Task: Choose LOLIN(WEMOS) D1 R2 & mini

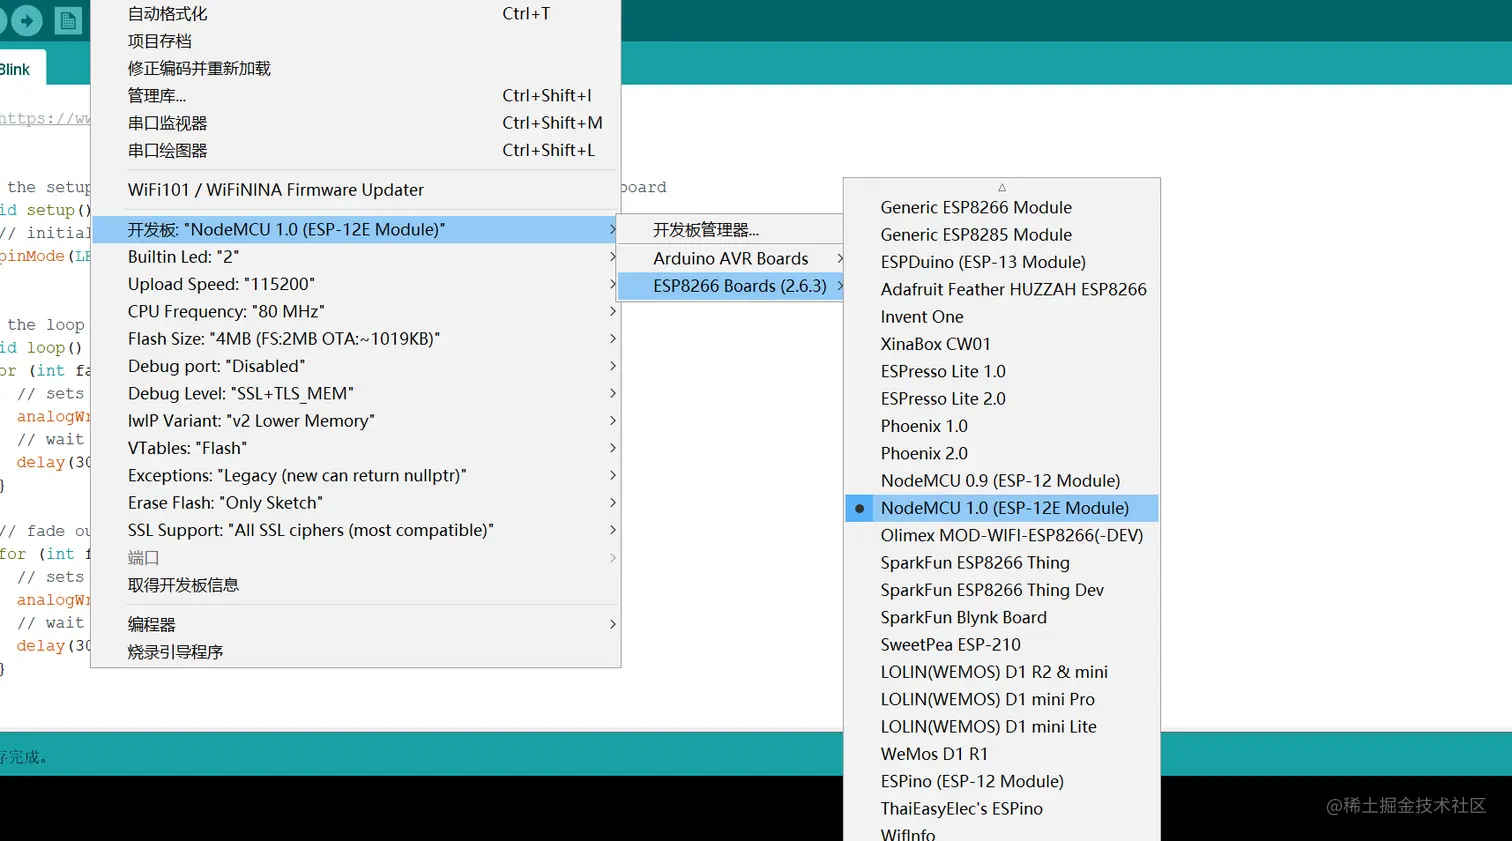Action: [1002, 672]
